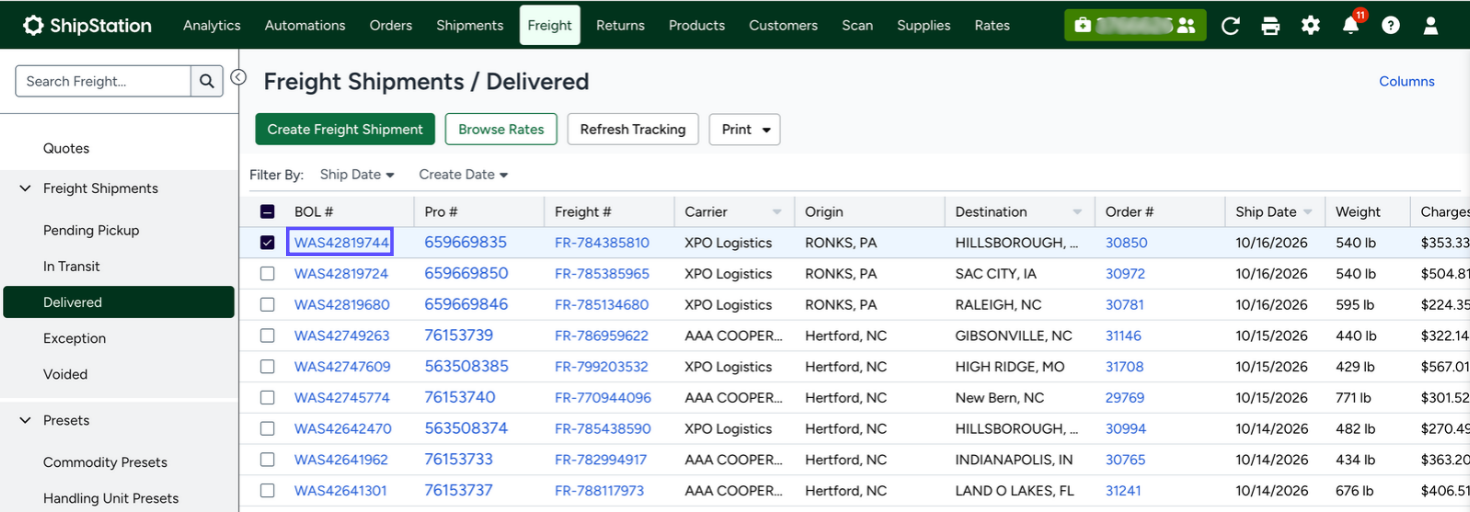
Task: Open the Automations tab
Action: pos(305,25)
